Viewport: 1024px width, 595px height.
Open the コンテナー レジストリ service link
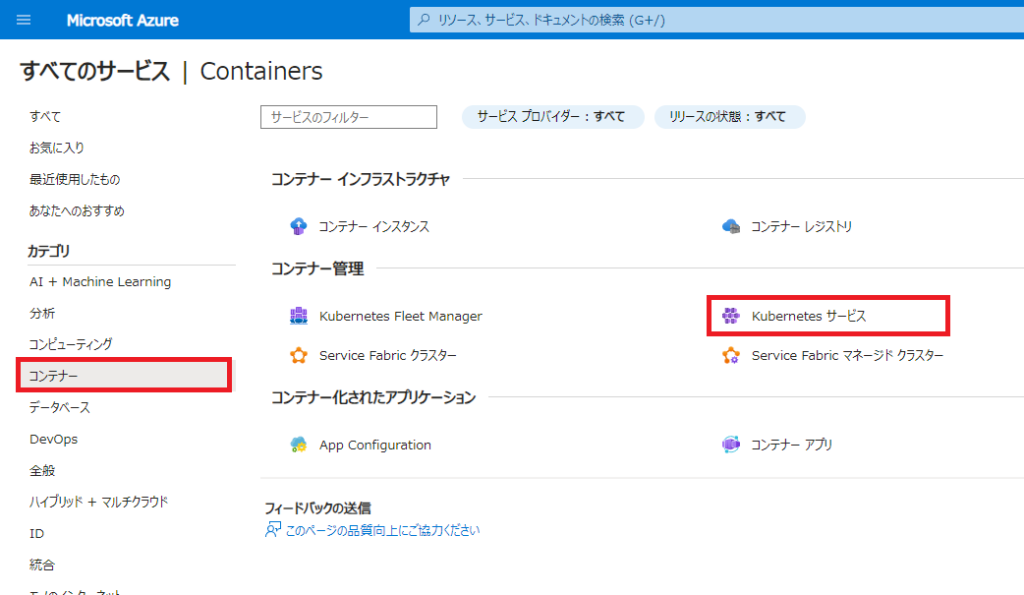(801, 227)
